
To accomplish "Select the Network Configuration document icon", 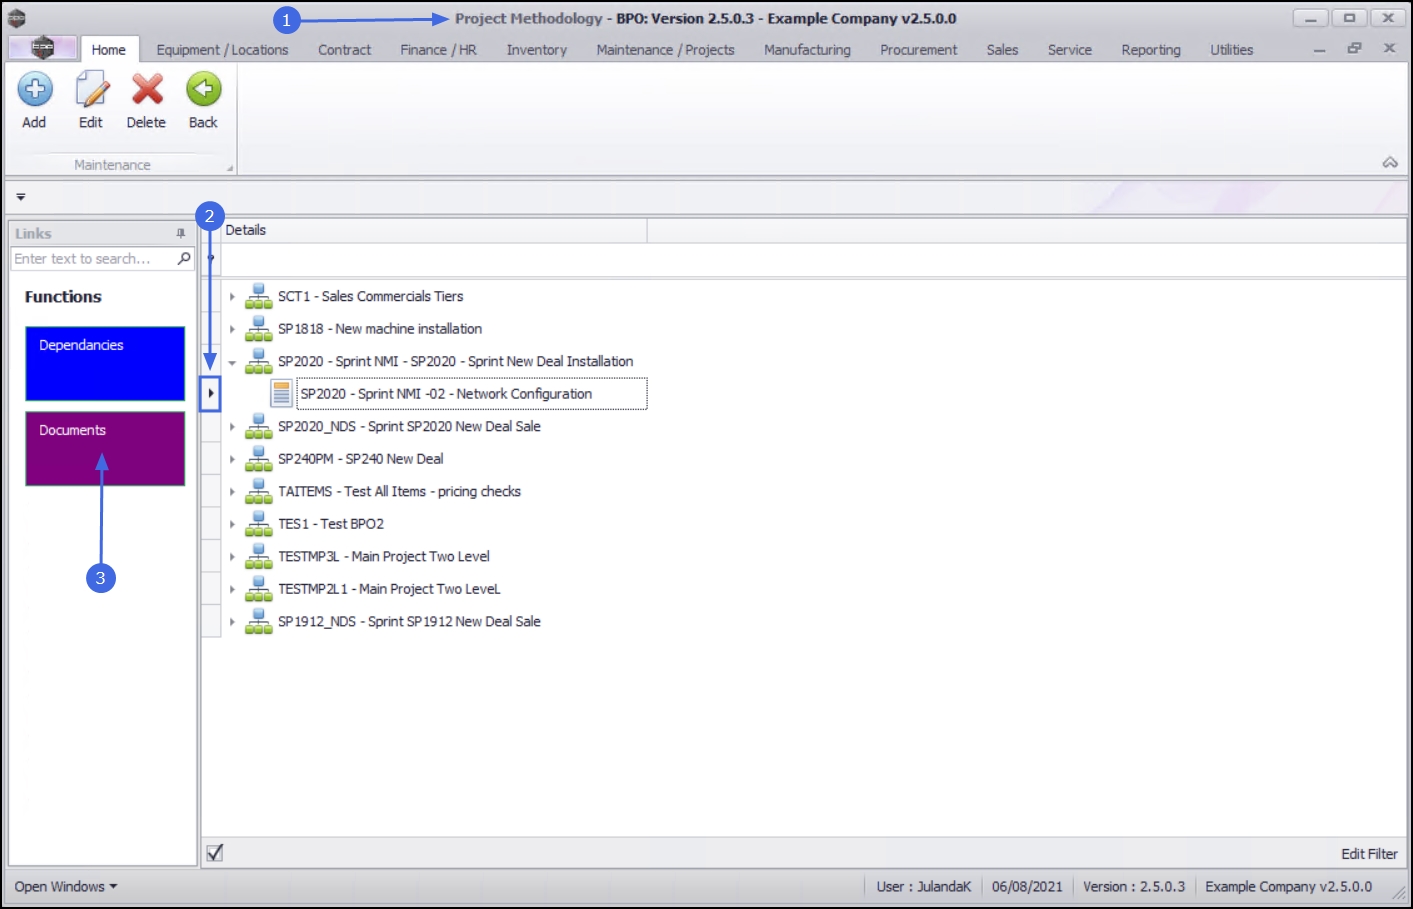I will click(x=282, y=393).
